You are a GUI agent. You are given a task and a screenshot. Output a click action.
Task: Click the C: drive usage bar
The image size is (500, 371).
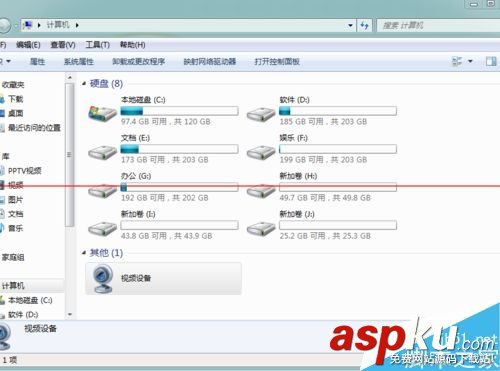coord(179,111)
